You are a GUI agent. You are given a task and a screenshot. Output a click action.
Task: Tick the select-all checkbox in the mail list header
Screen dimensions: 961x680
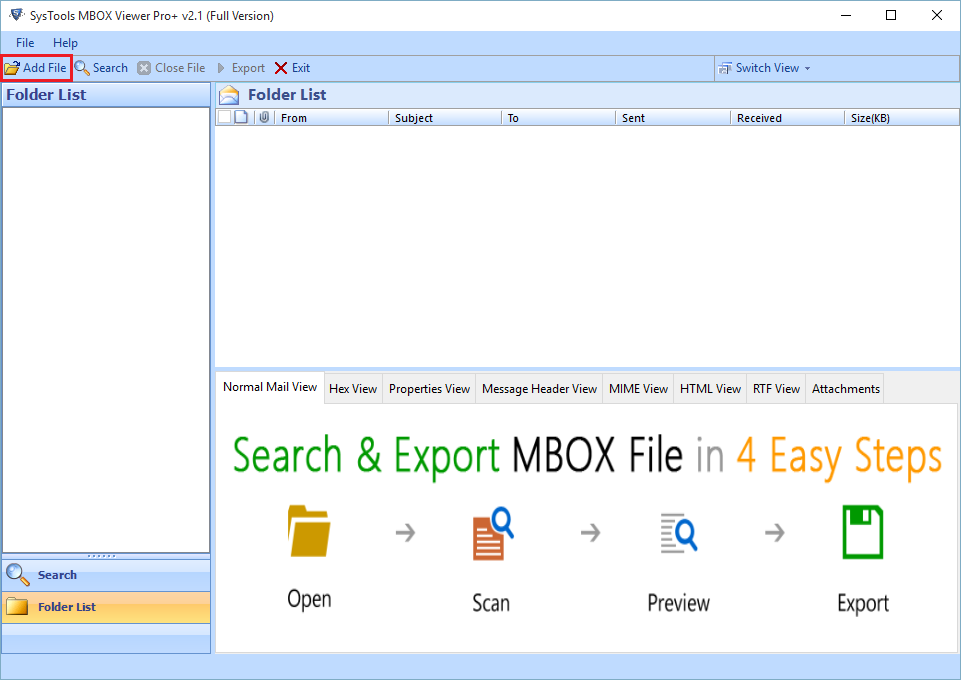pyautogui.click(x=225, y=117)
